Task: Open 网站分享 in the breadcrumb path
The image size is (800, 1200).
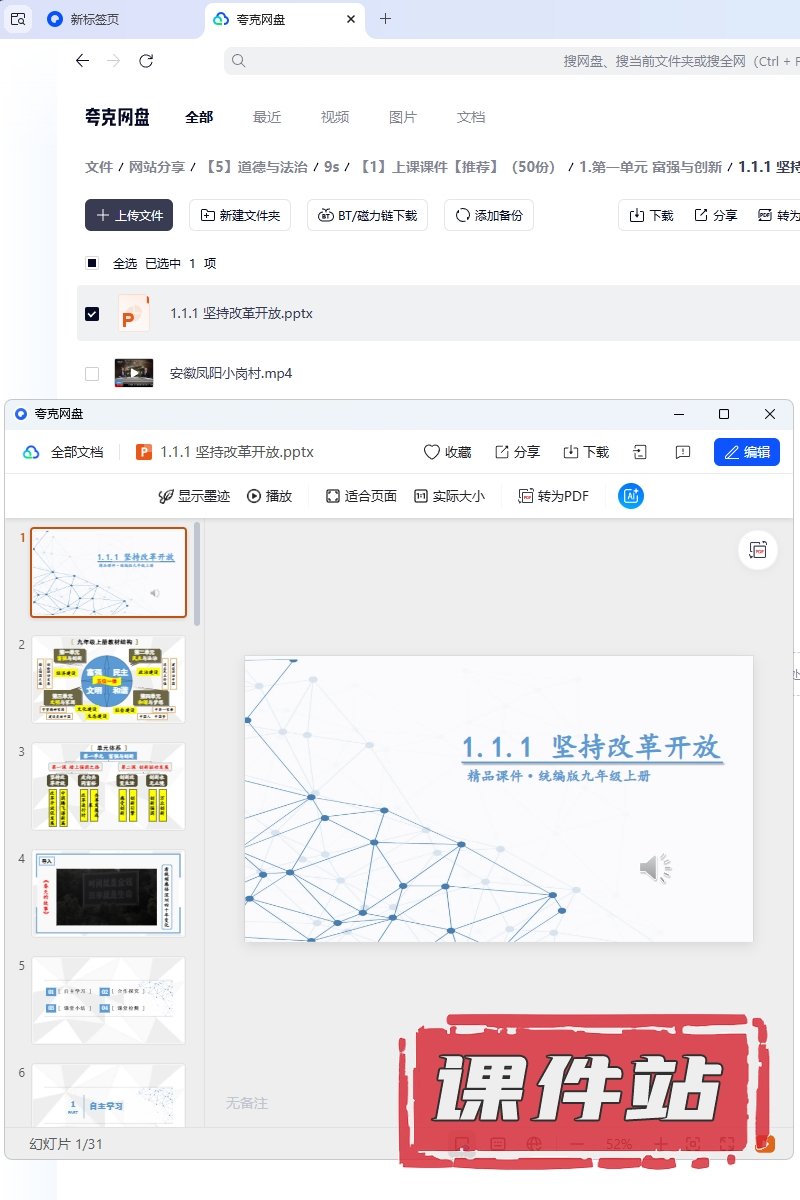Action: point(157,167)
